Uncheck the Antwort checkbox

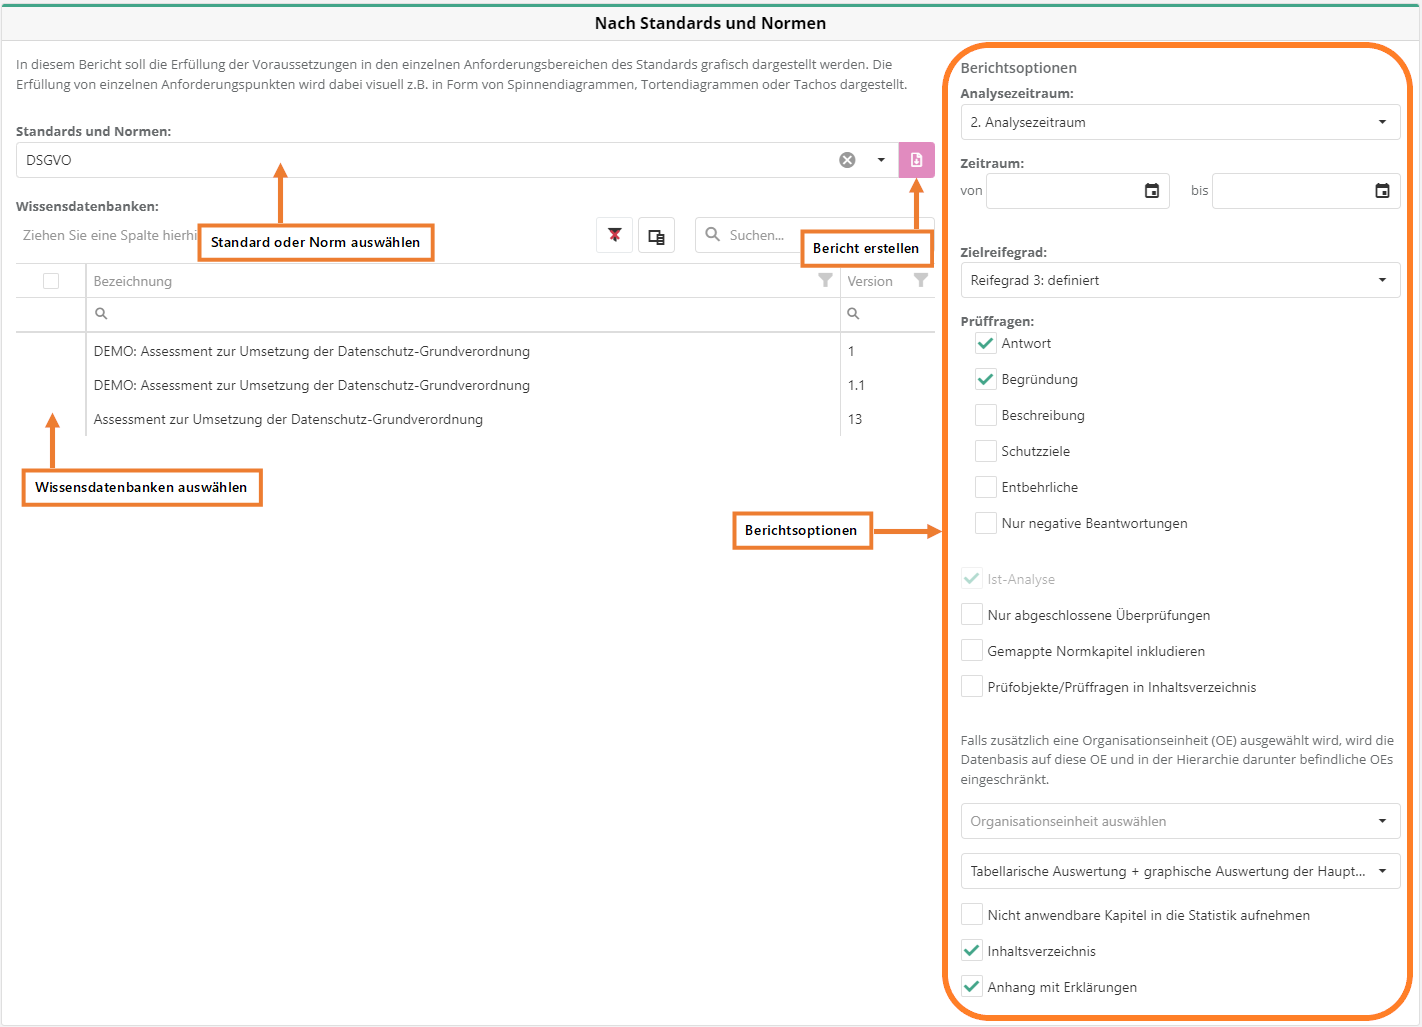(986, 343)
